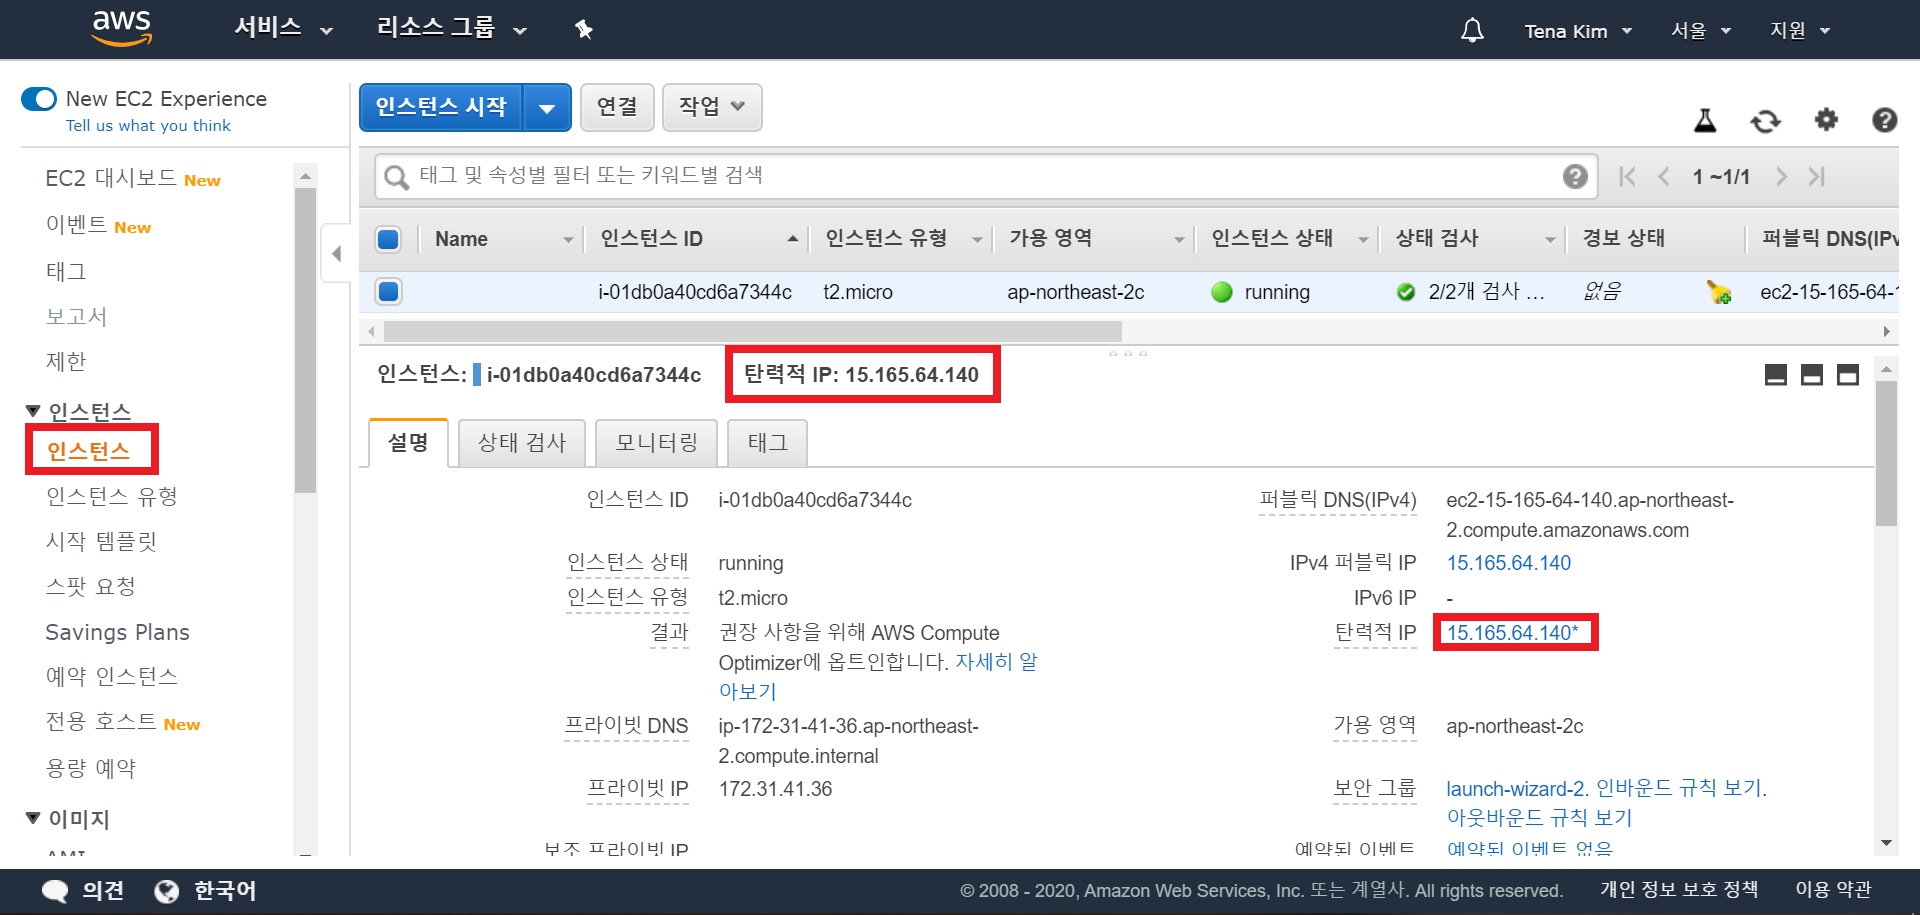Viewport: 1920px width, 915px height.
Task: Open the 인스턴스 시작 dropdown arrow
Action: (547, 108)
